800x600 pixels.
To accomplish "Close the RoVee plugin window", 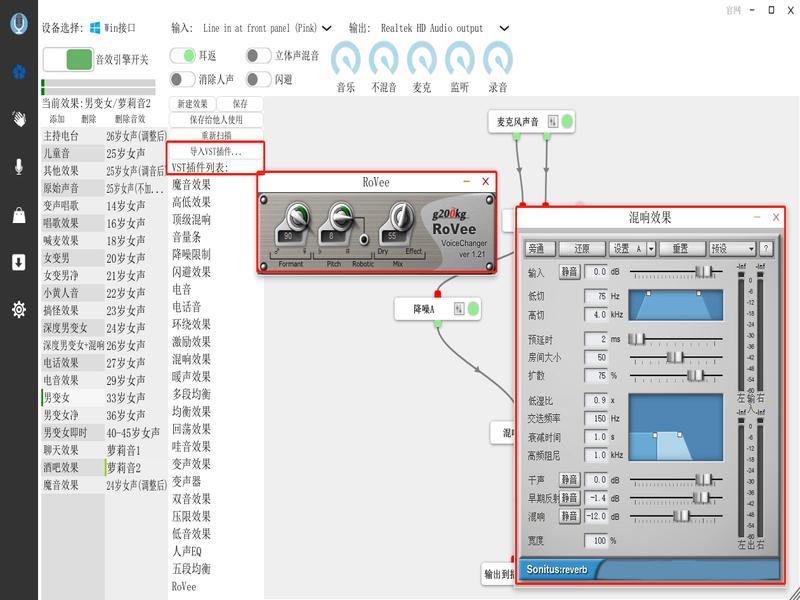I will coord(486,182).
